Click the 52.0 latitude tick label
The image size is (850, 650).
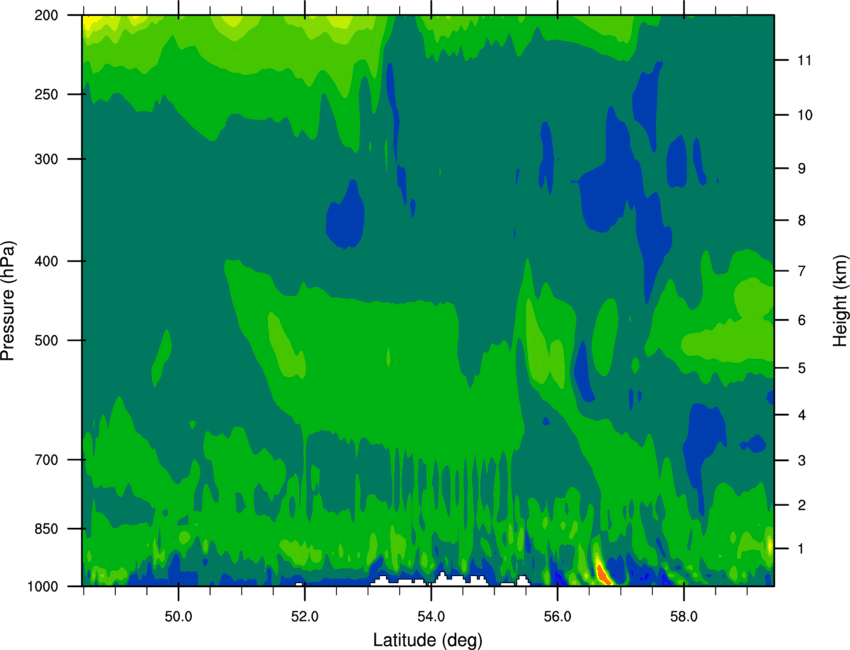click(305, 617)
